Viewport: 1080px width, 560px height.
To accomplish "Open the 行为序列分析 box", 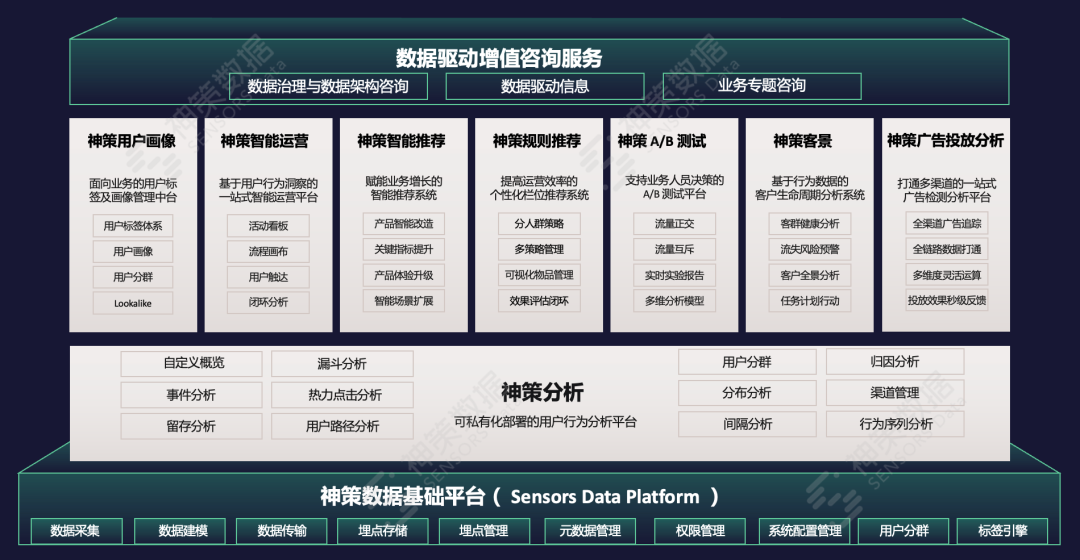I will point(895,424).
